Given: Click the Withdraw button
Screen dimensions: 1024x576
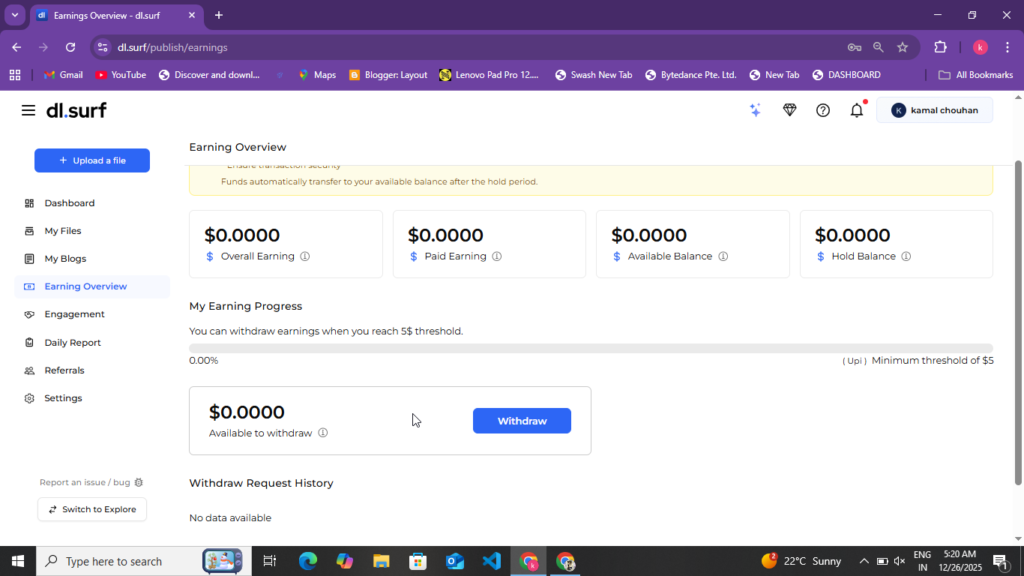Looking at the screenshot, I should (521, 421).
